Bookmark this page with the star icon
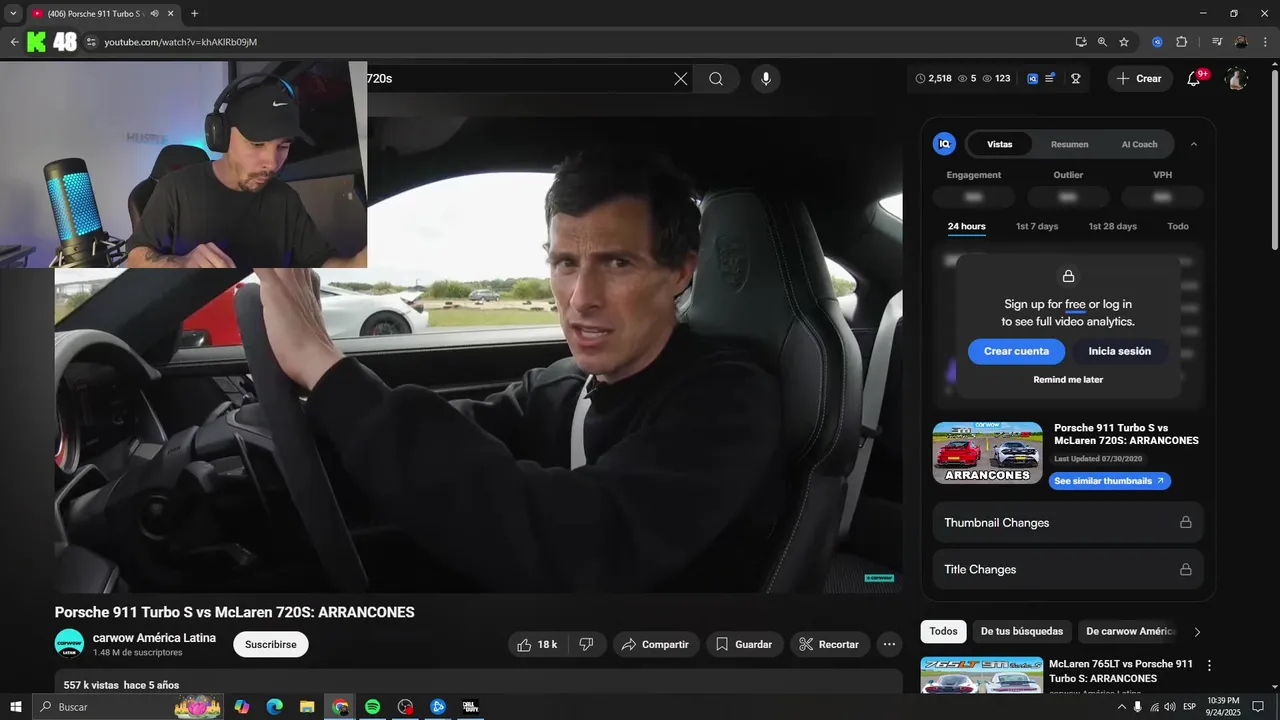This screenshot has height=720, width=1280. 1124,42
